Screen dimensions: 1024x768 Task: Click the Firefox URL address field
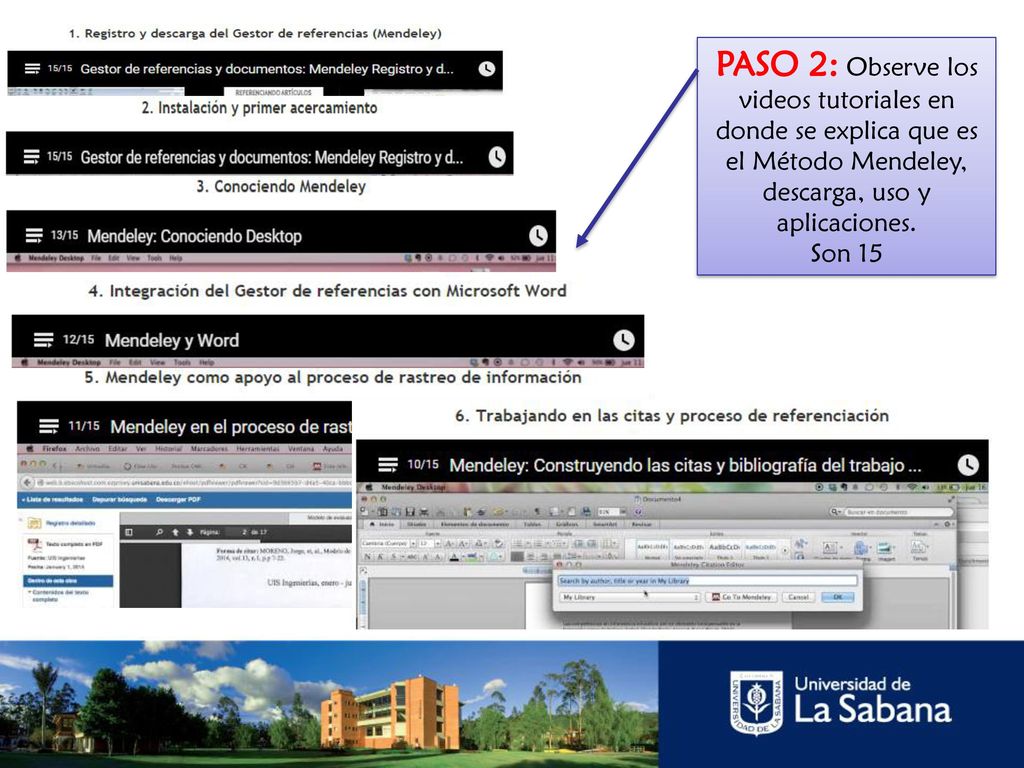pyautogui.click(x=195, y=483)
